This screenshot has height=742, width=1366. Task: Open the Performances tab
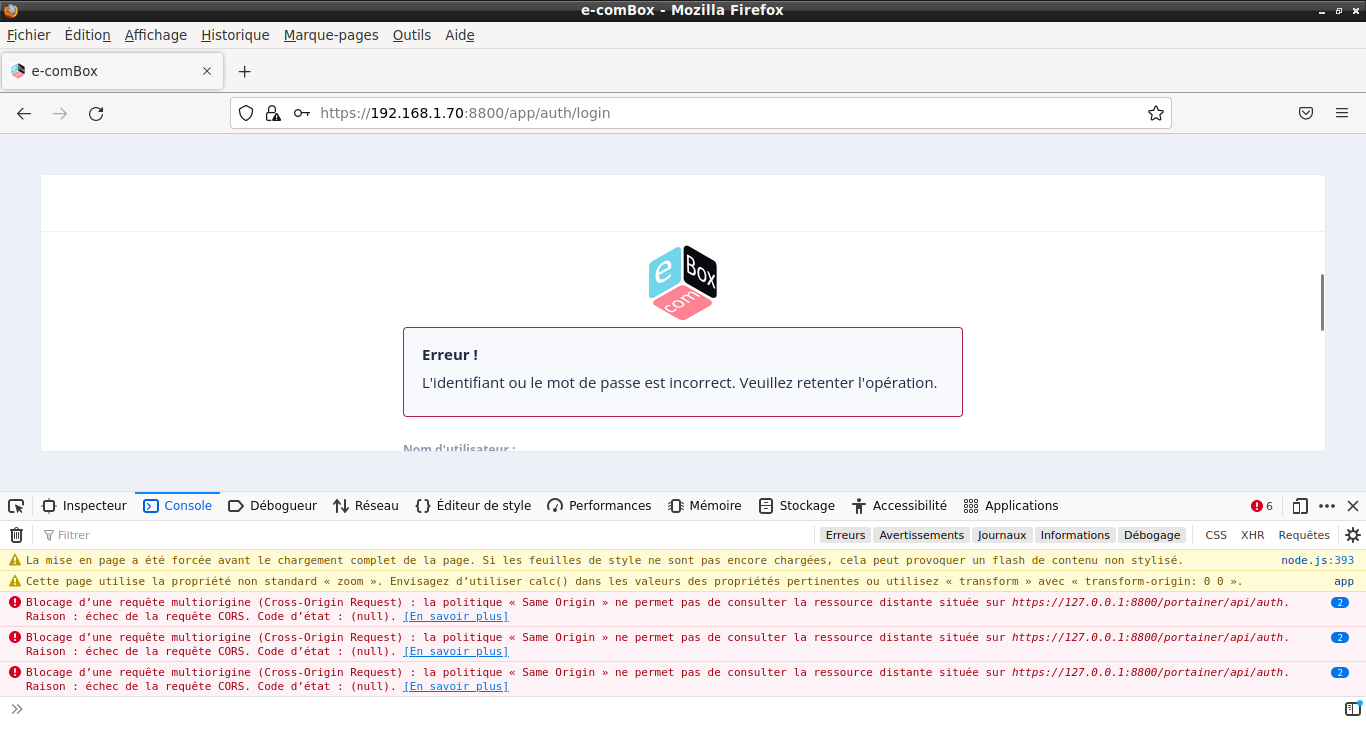pyautogui.click(x=599, y=506)
